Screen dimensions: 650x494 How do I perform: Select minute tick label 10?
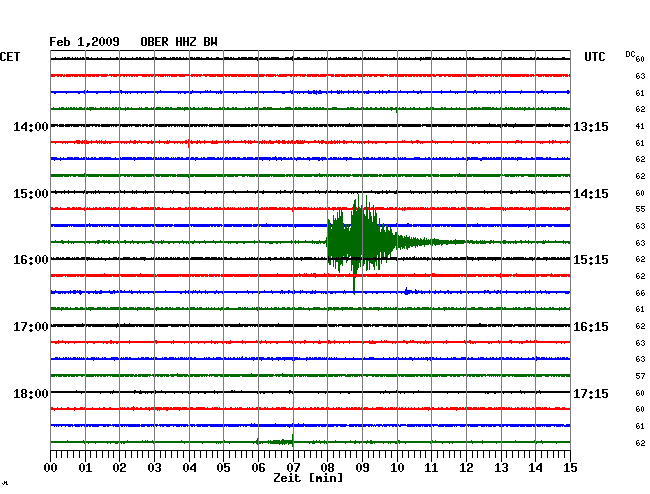click(x=397, y=468)
